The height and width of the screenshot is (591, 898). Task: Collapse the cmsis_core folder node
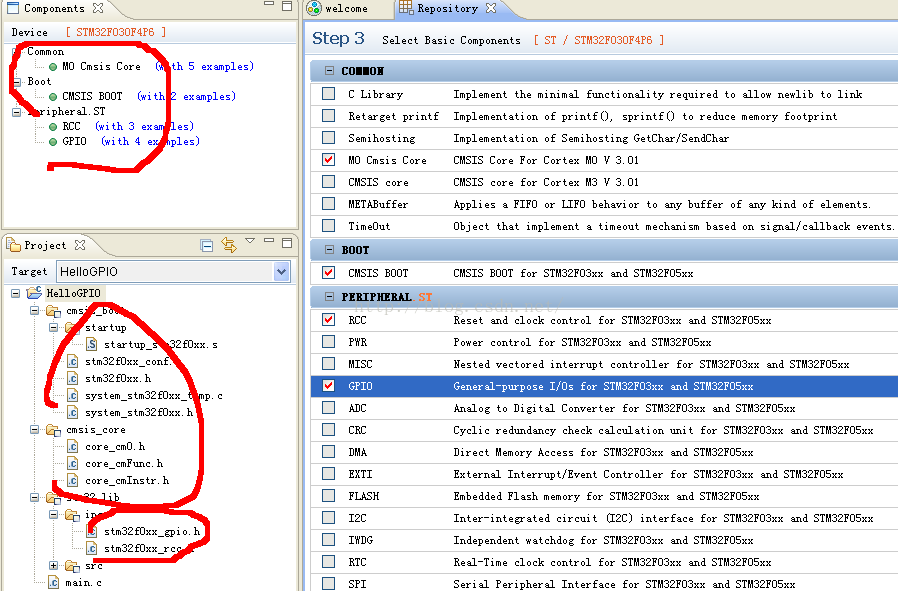click(x=35, y=430)
